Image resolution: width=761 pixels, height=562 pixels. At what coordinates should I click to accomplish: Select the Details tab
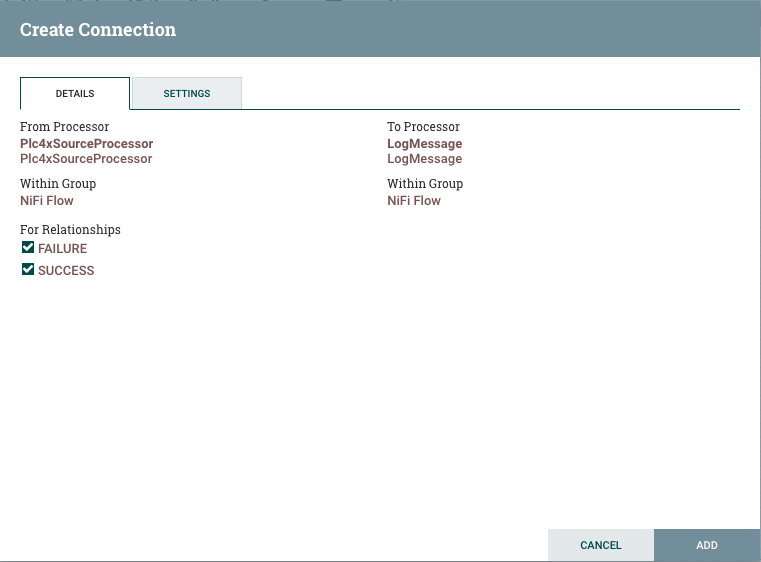click(75, 93)
